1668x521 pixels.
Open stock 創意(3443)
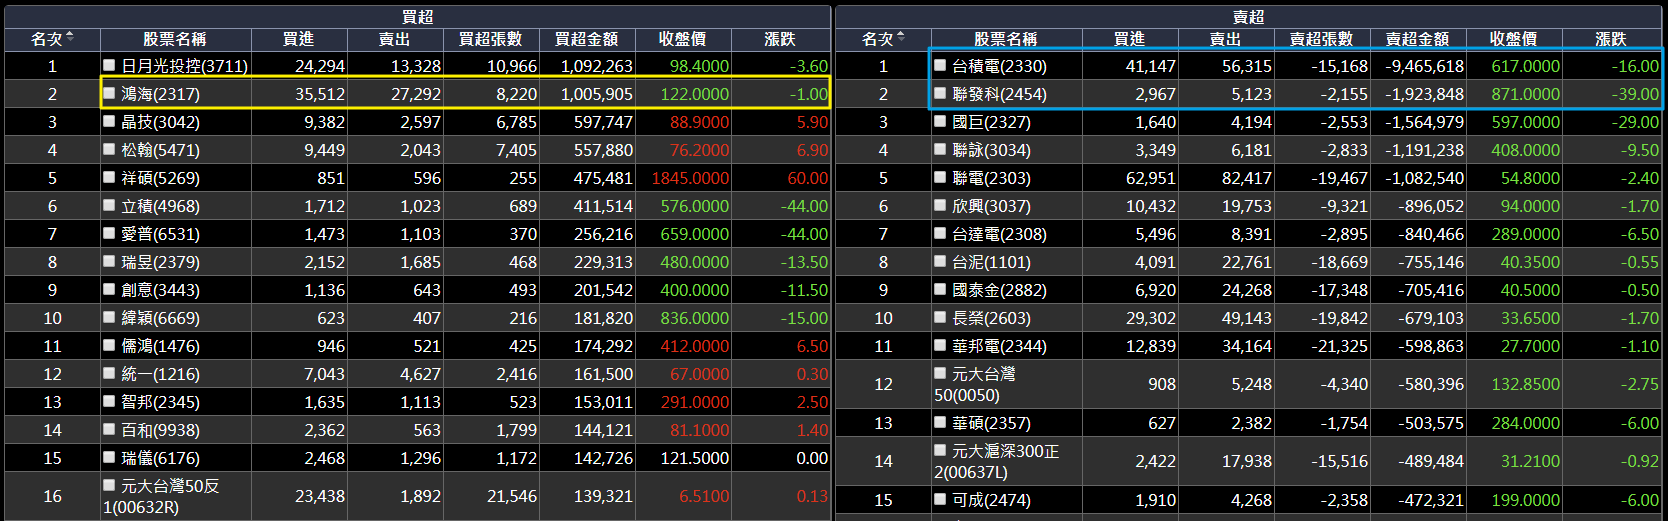[x=160, y=290]
